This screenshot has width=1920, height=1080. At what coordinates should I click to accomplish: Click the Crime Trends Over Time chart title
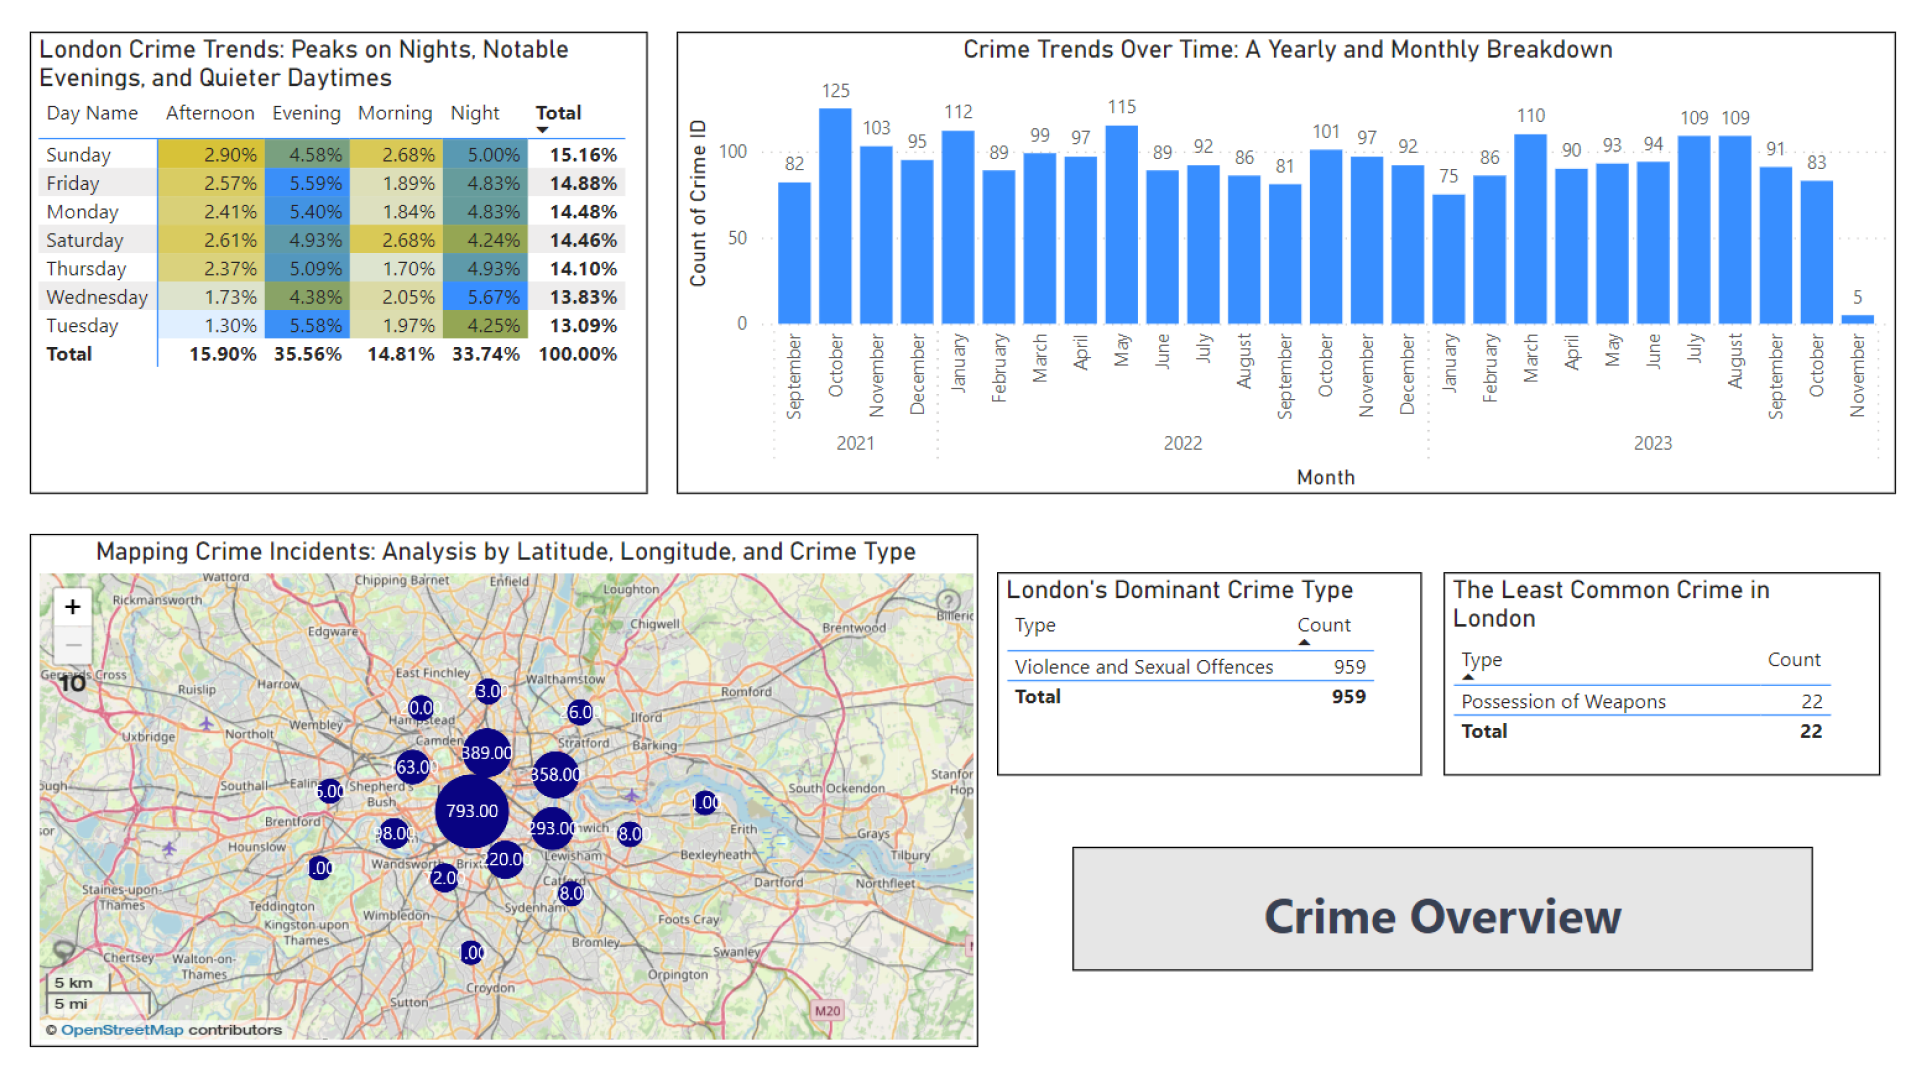pyautogui.click(x=1287, y=50)
